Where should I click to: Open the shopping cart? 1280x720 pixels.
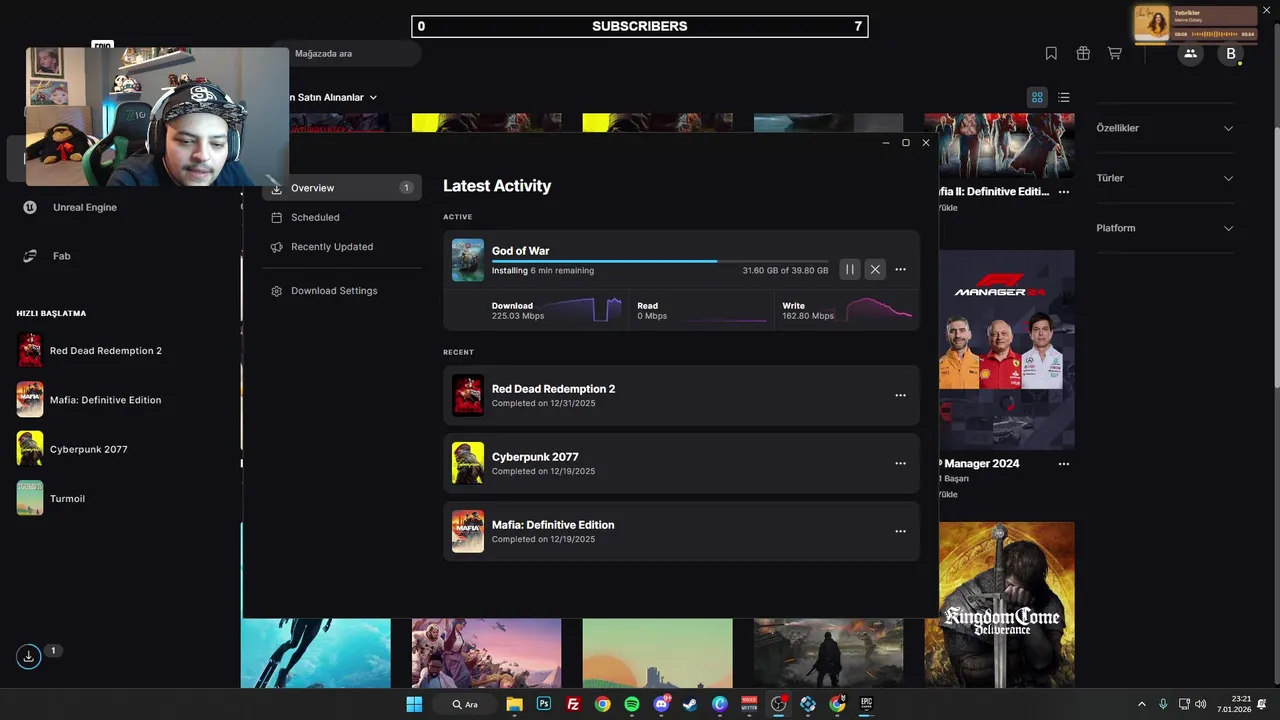coord(1114,53)
